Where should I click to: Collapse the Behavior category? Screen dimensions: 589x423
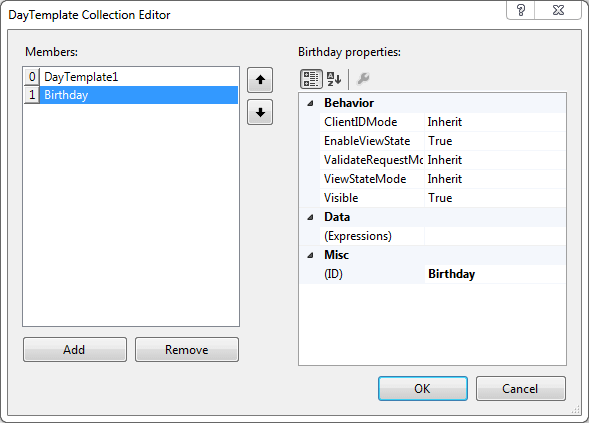pyautogui.click(x=310, y=103)
